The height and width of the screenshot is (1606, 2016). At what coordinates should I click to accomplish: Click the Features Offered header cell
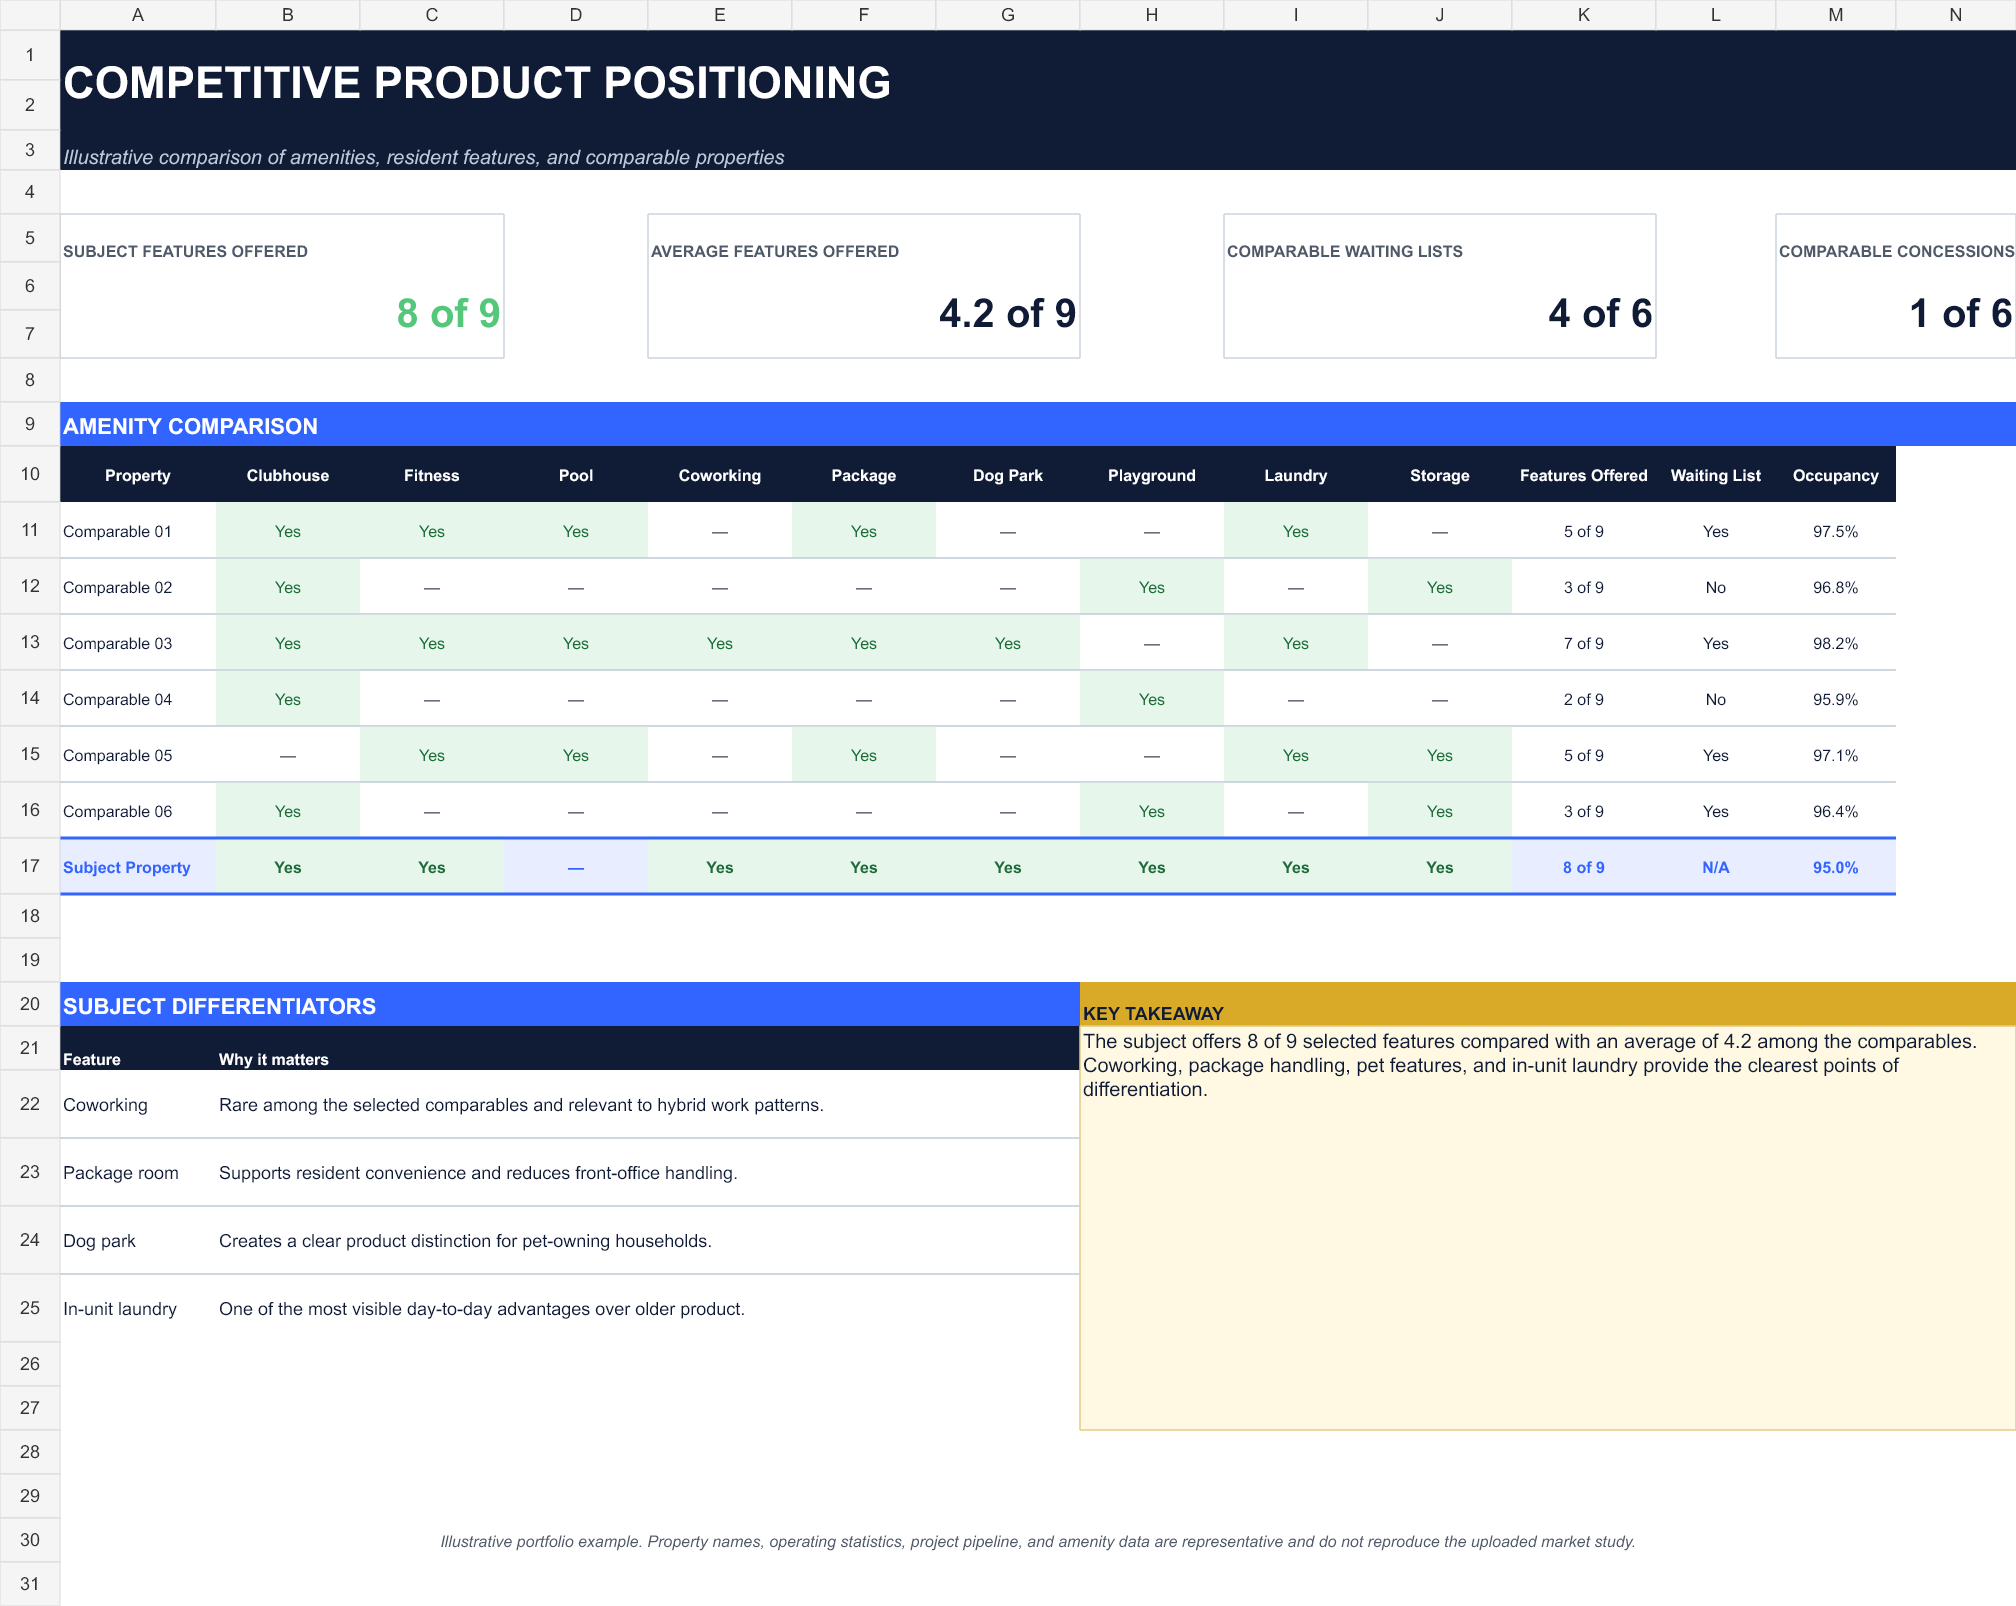[x=1584, y=474]
